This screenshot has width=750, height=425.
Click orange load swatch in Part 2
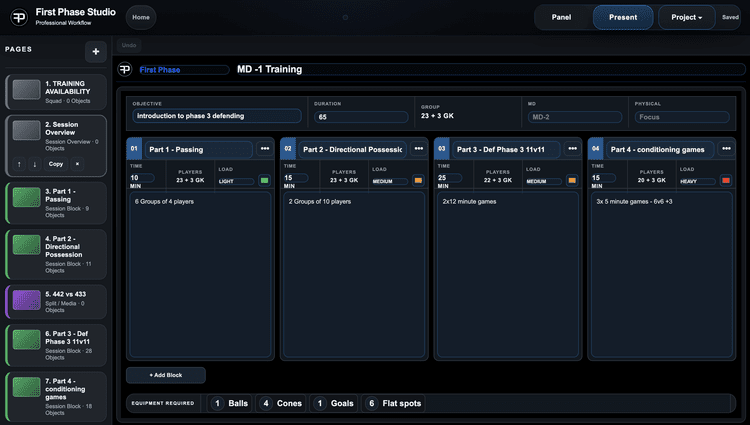tap(418, 180)
